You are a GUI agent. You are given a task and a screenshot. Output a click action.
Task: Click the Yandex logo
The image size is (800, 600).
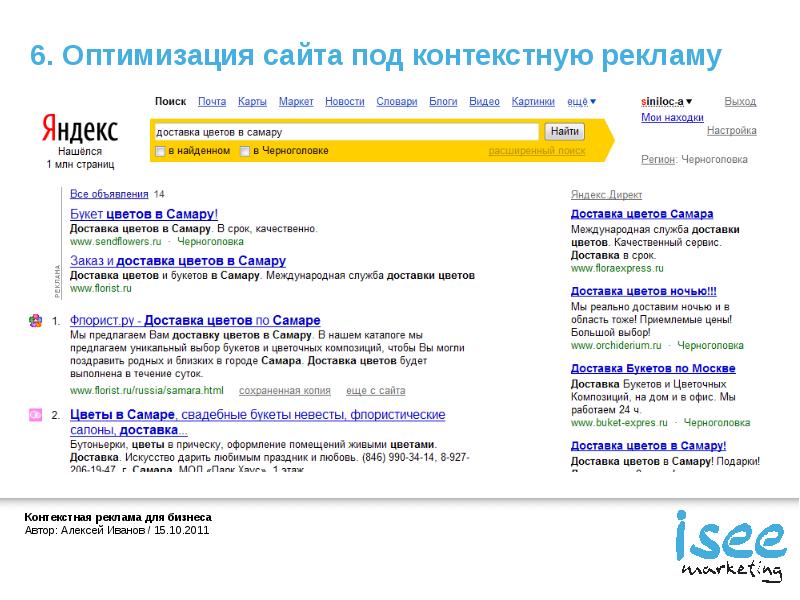coord(80,129)
